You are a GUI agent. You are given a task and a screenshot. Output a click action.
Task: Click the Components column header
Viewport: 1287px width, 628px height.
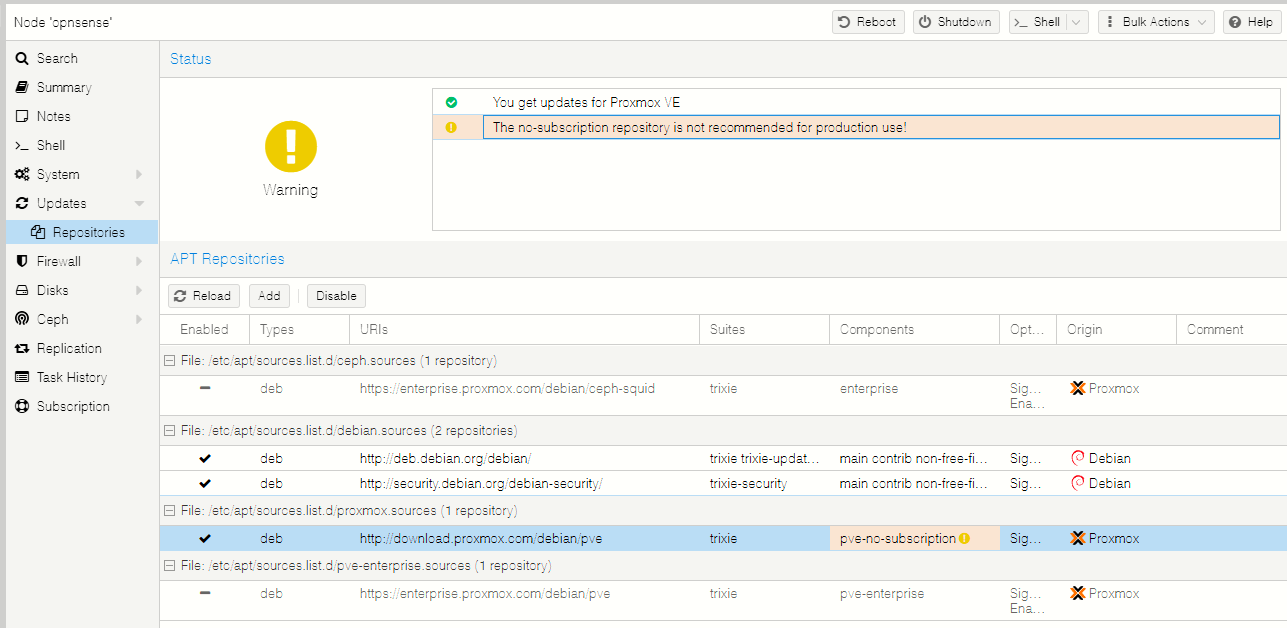914,329
